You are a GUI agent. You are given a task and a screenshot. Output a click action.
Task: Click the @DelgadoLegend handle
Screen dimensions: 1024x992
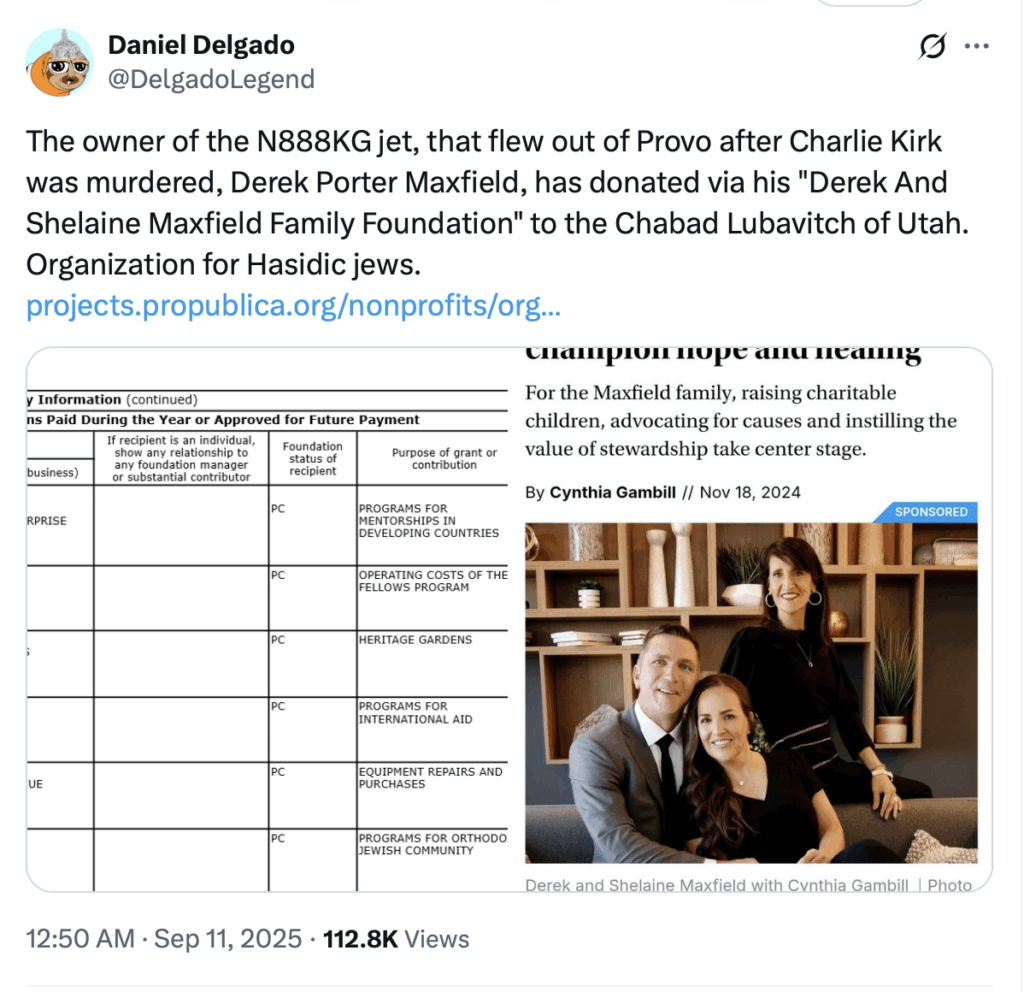[x=211, y=79]
